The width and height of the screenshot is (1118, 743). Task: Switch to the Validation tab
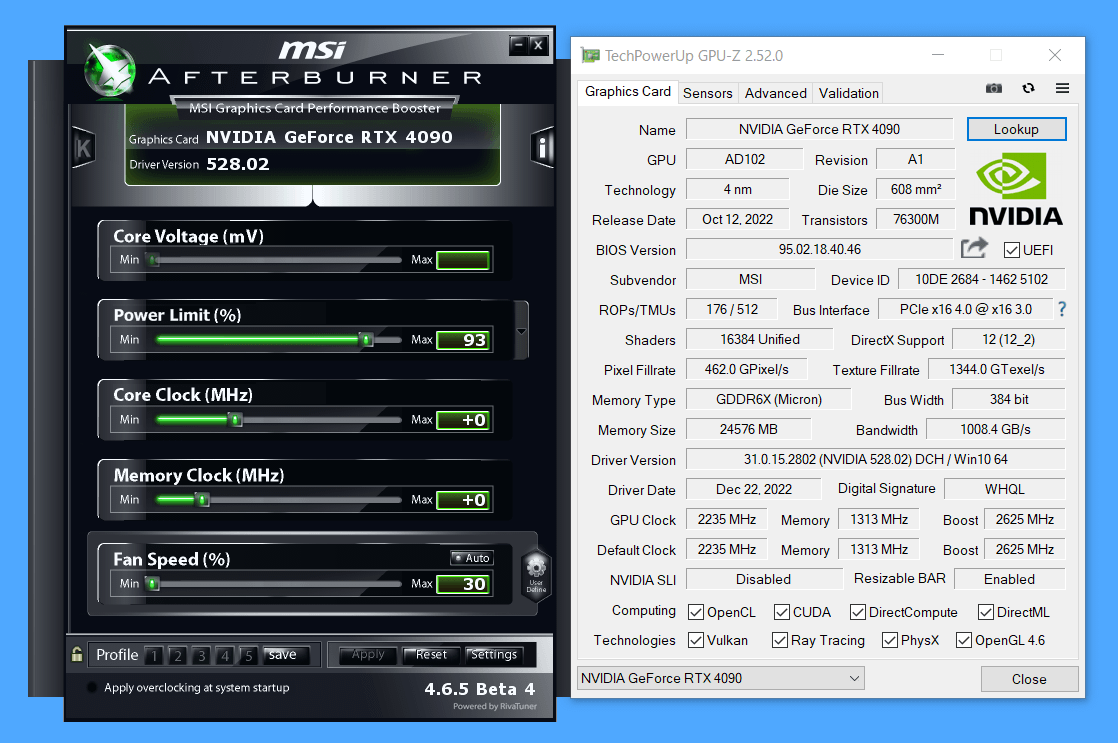848,93
